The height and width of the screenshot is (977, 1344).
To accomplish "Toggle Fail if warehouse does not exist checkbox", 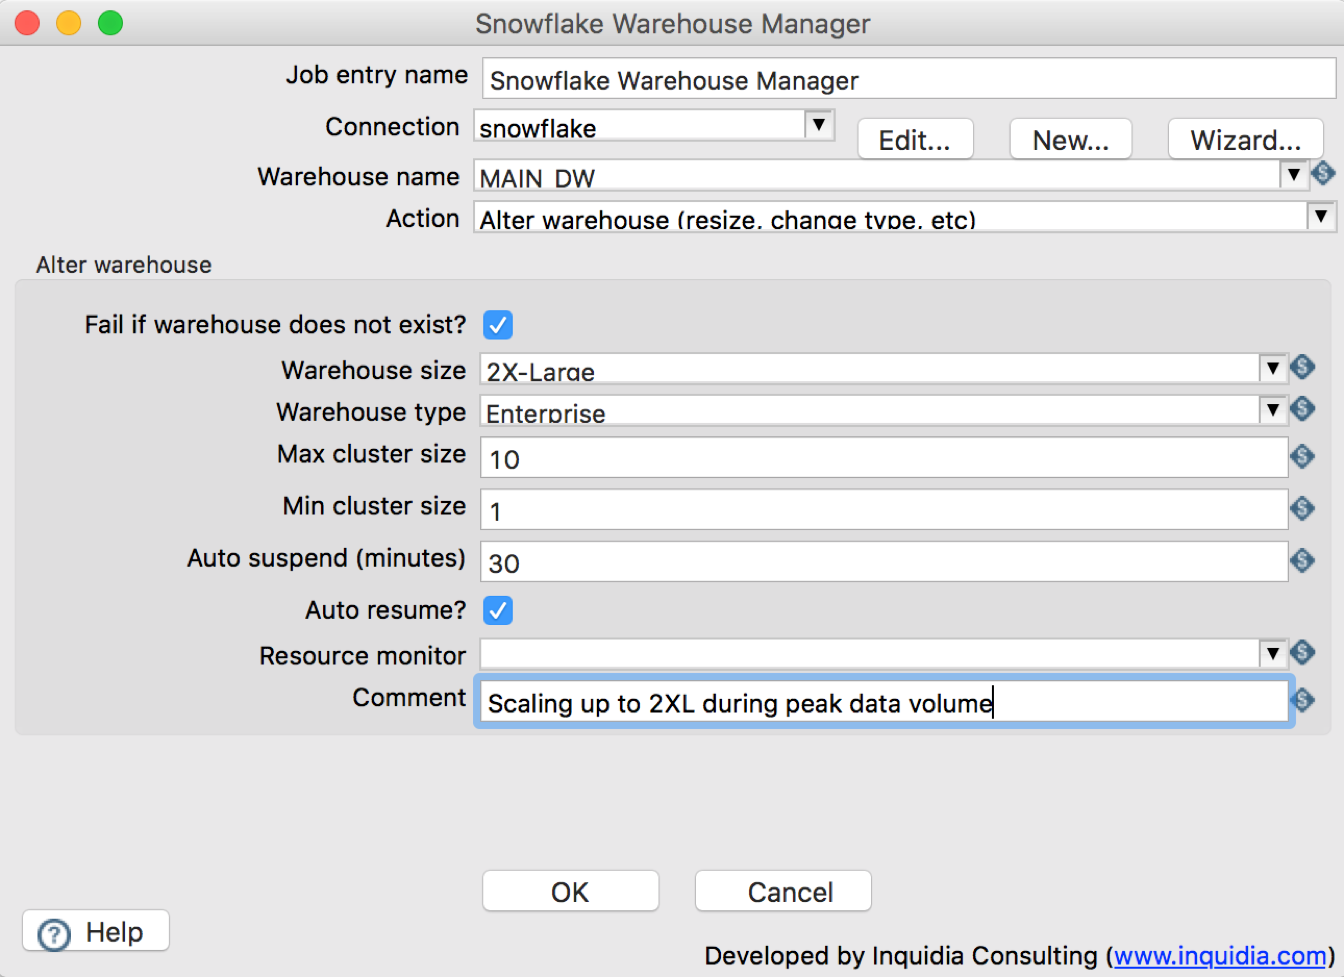I will (498, 324).
